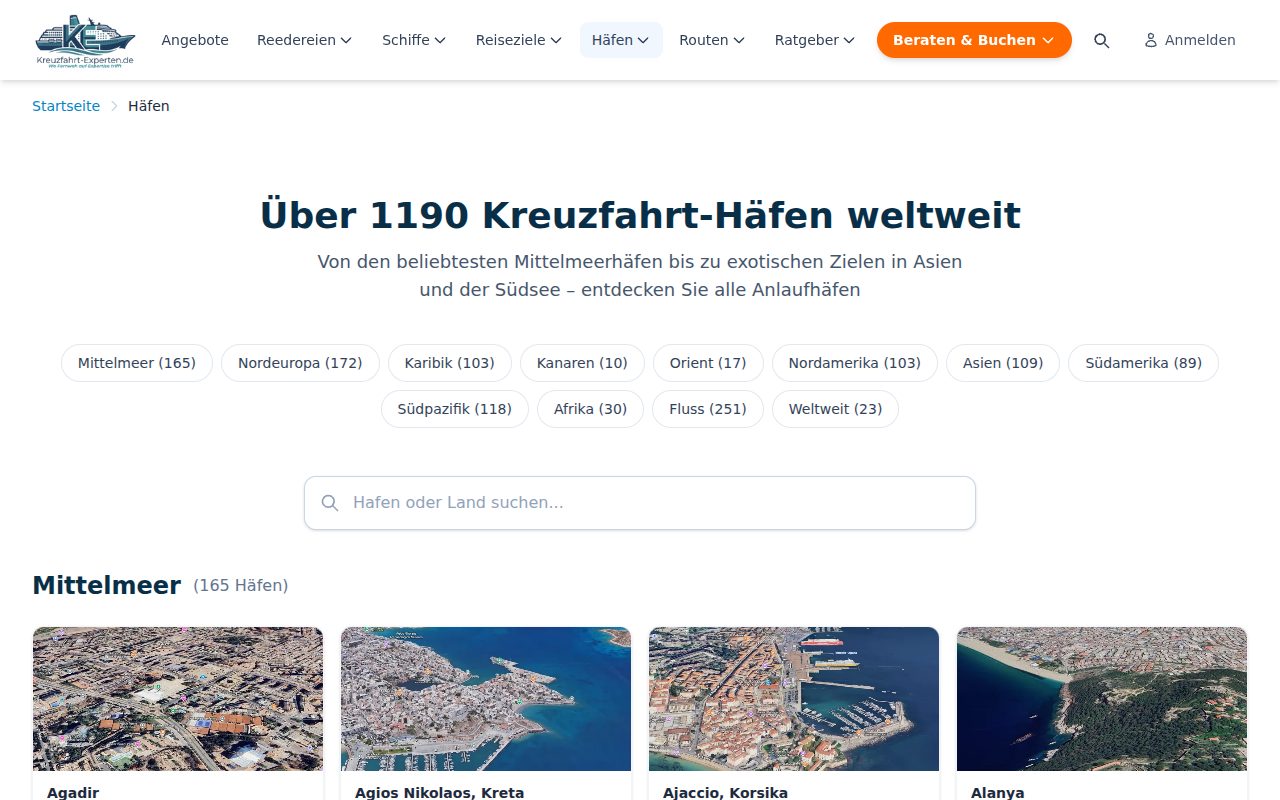Select the Orient (17) region chip

[x=708, y=363]
